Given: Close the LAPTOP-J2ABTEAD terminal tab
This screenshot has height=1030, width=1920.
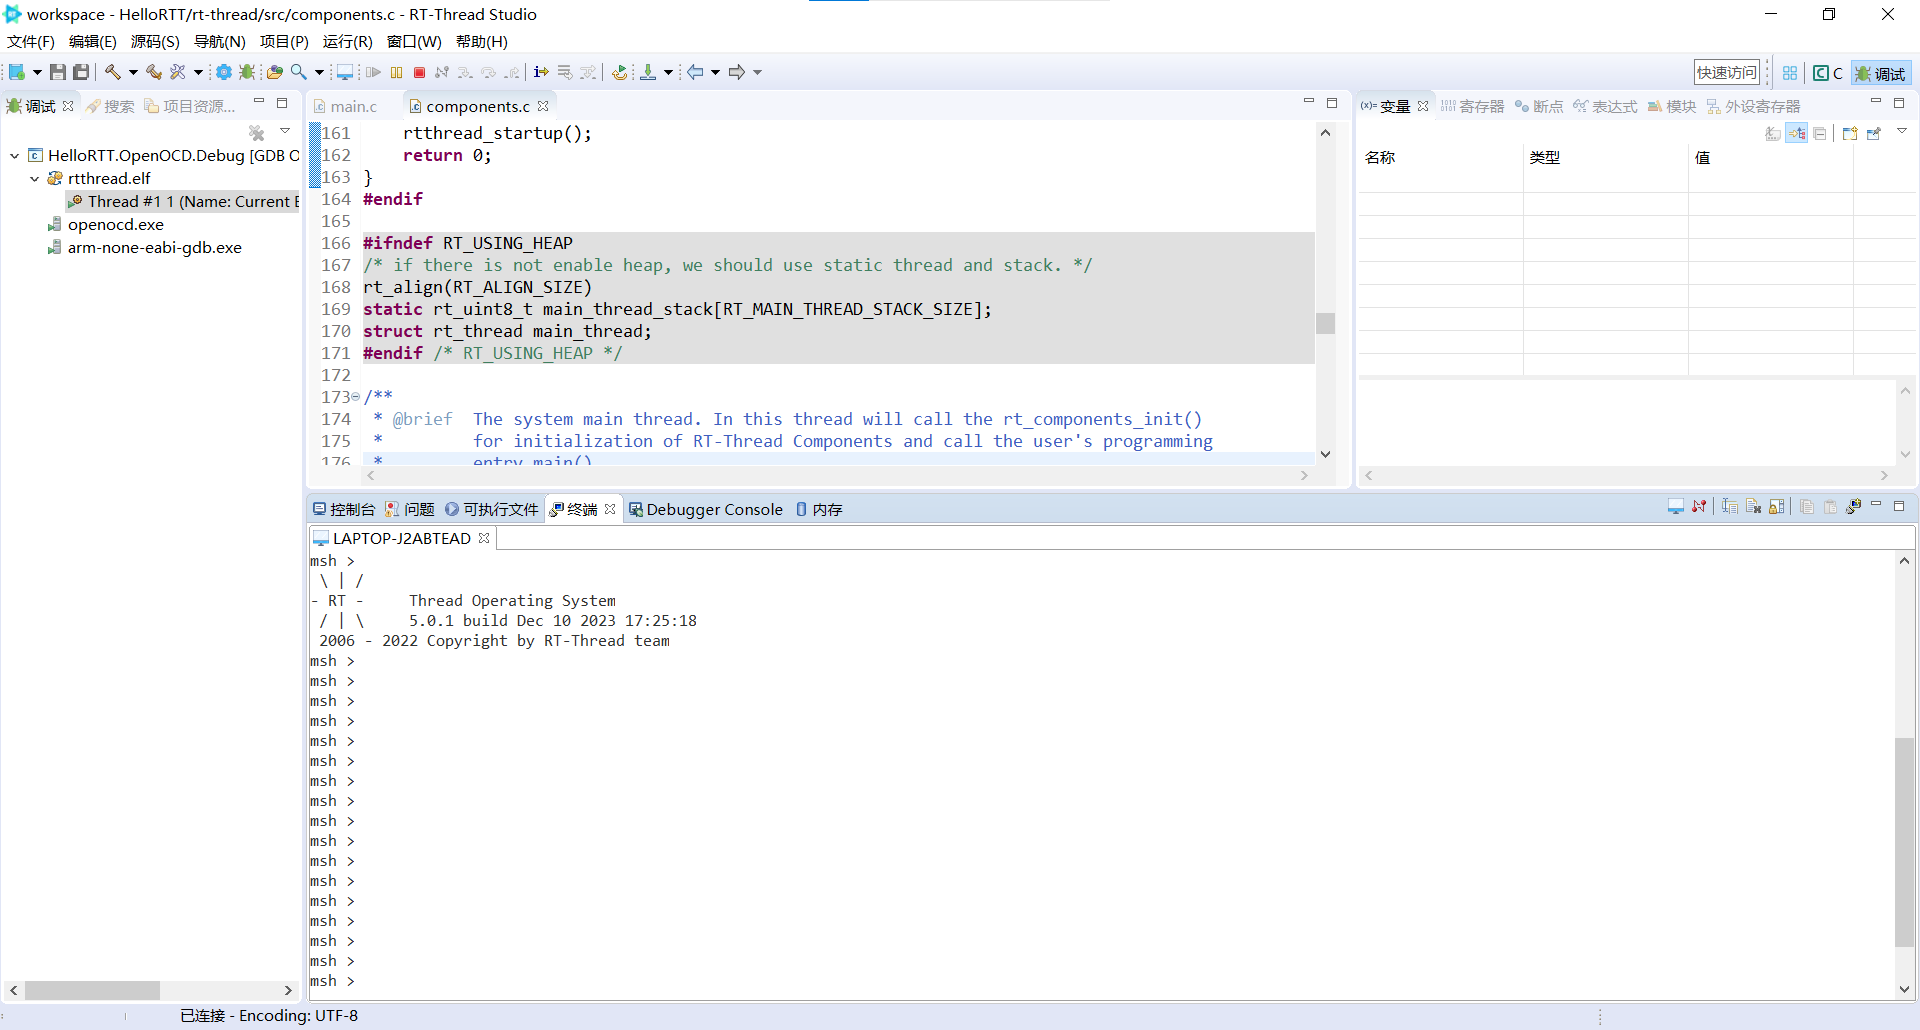Looking at the screenshot, I should (x=484, y=538).
